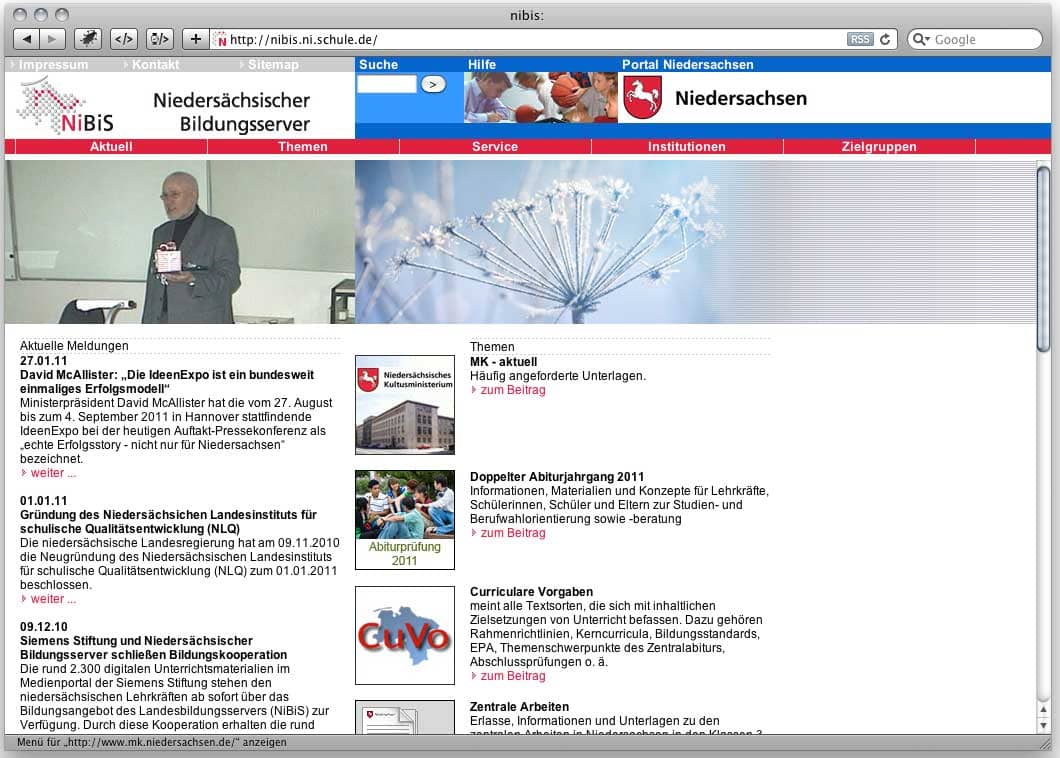
Task: Reload the page with the refresh icon
Action: tap(885, 40)
